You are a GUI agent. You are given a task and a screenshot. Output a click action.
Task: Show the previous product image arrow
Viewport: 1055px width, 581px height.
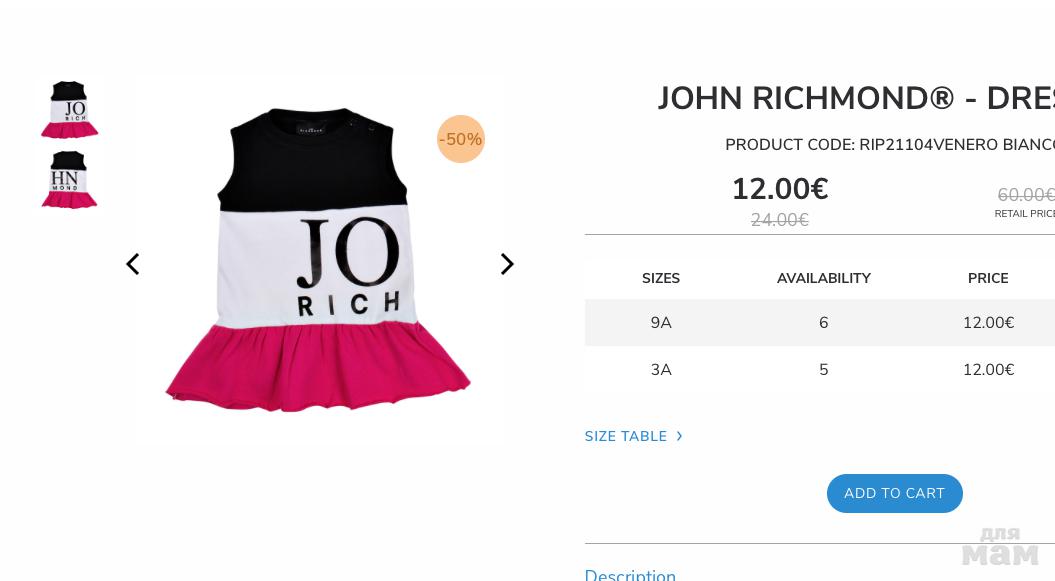(x=133, y=264)
